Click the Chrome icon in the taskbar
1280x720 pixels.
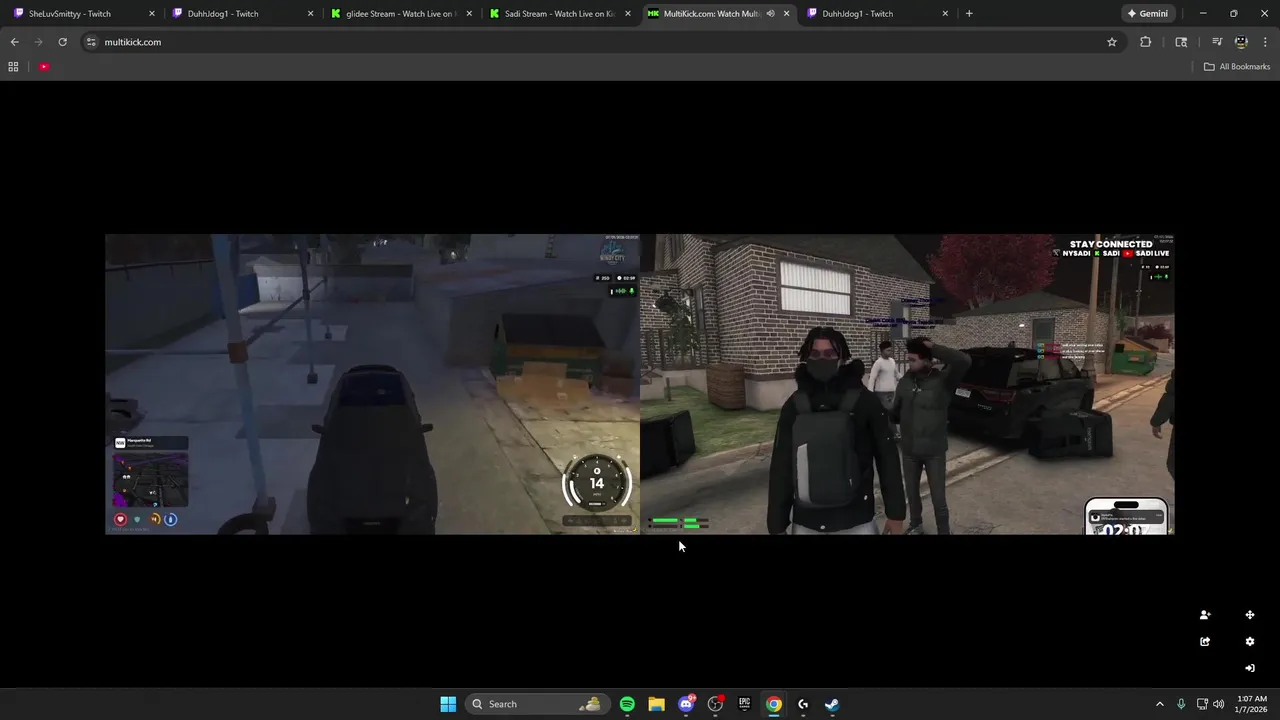pos(773,704)
